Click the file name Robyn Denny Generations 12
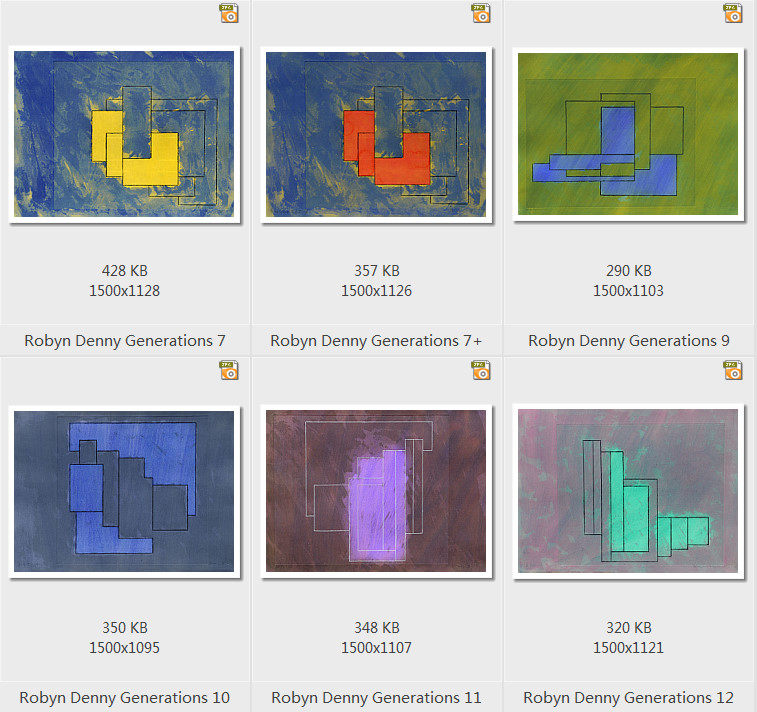The image size is (757, 712). click(629, 698)
